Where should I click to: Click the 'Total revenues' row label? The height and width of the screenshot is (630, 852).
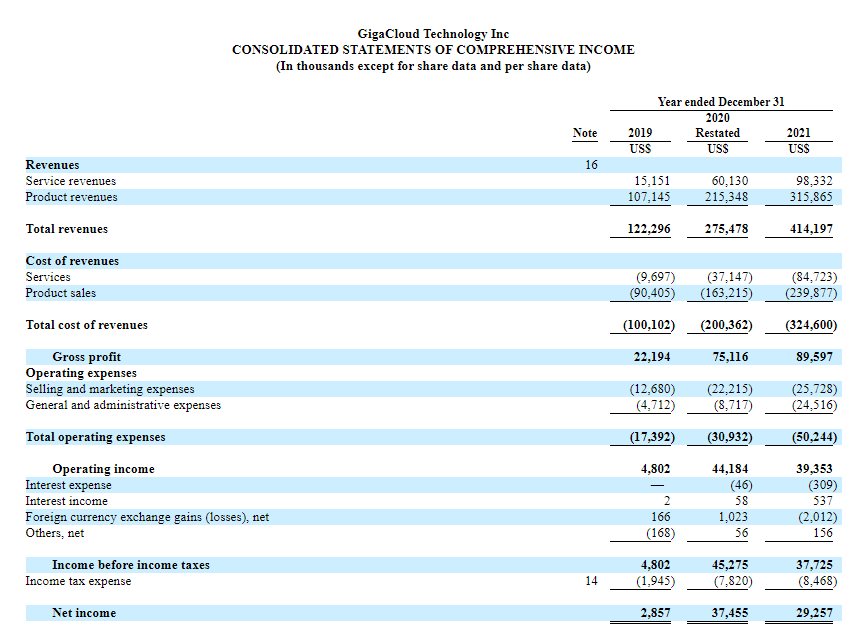tap(67, 229)
